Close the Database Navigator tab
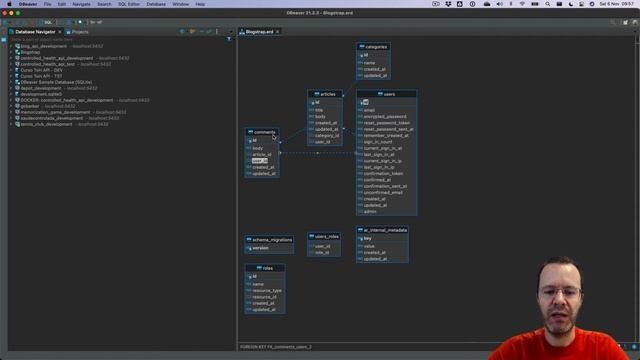The height and width of the screenshot is (360, 640). [60, 32]
